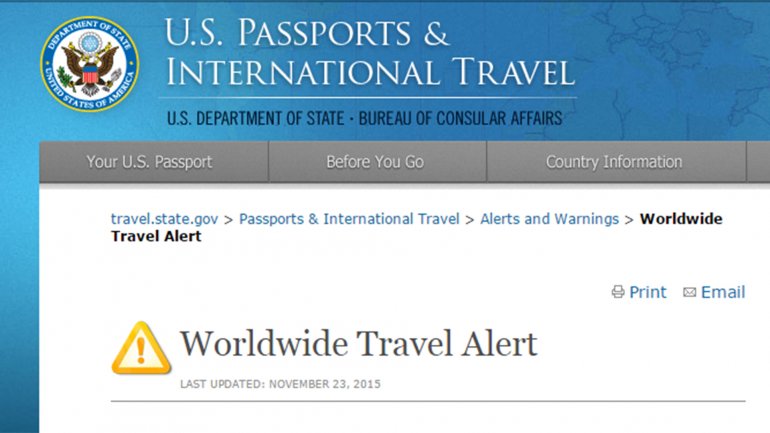
Task: Click the printer icon beside Print
Action: [x=618, y=292]
